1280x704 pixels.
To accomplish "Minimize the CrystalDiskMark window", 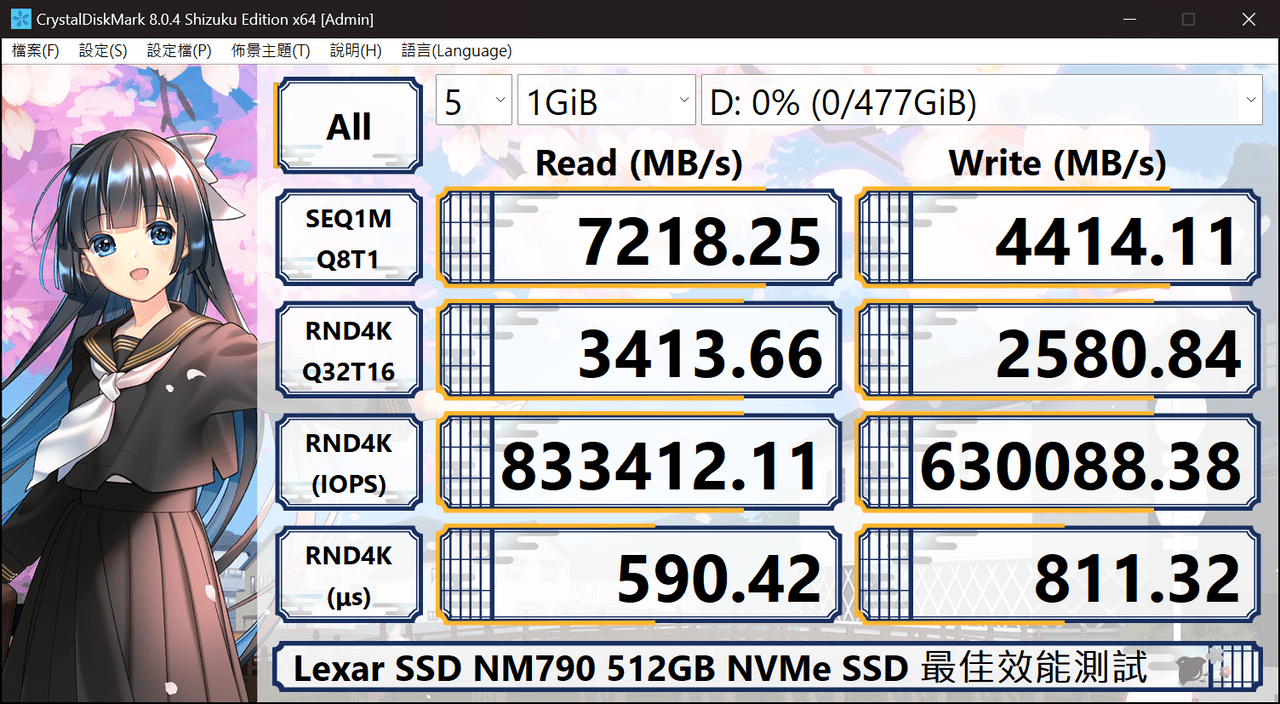I will pyautogui.click(x=1128, y=19).
